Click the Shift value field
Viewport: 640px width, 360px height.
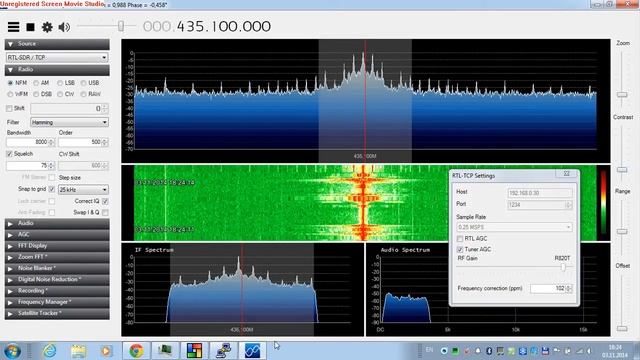coord(69,109)
